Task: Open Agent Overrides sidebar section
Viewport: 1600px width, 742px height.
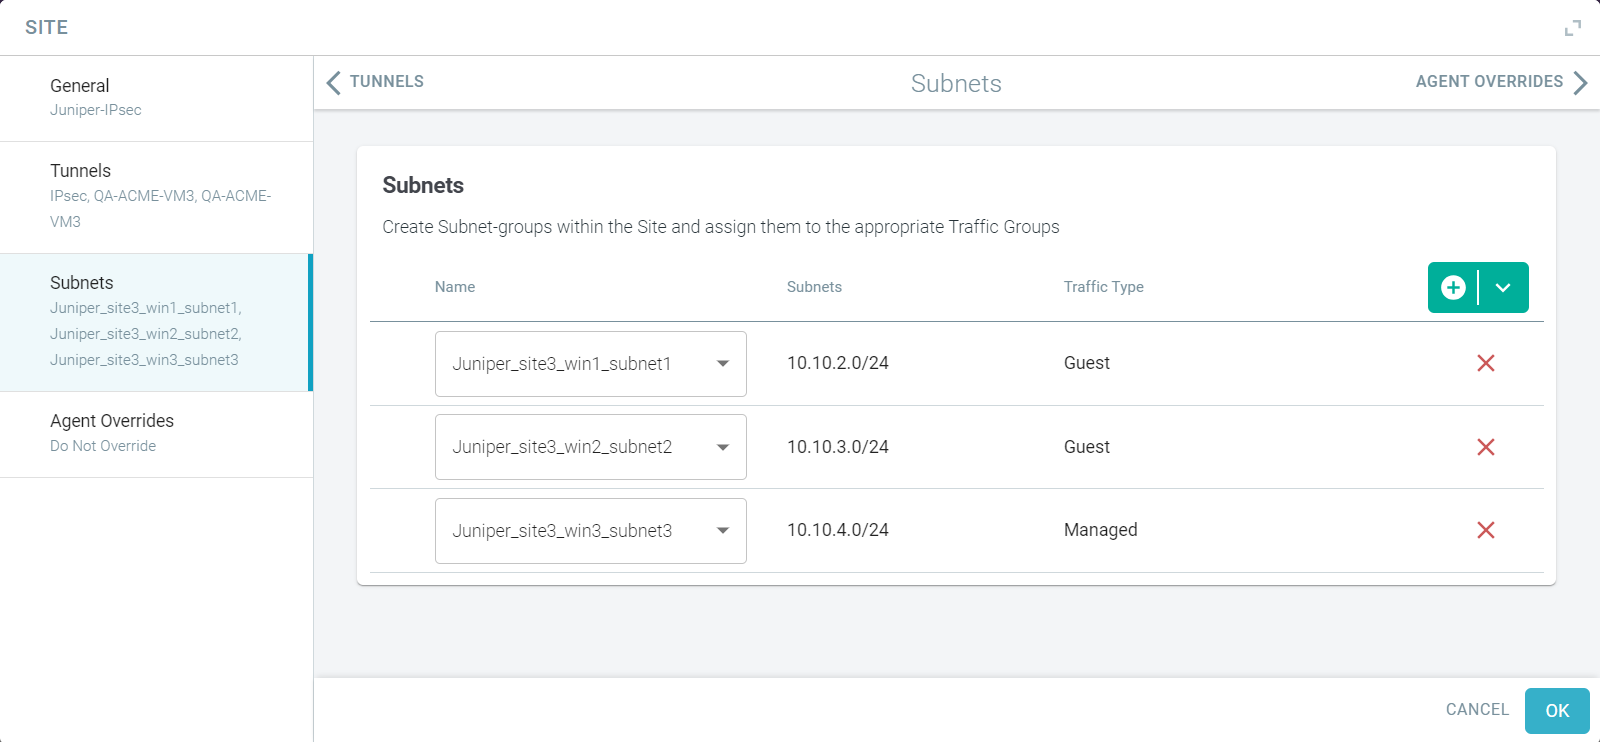Action: pos(156,434)
